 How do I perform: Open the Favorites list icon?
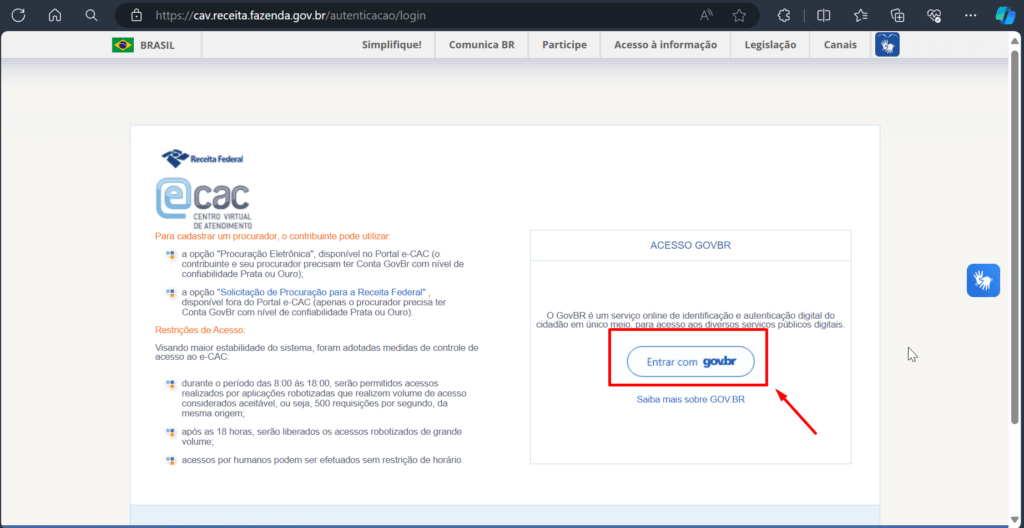(861, 15)
